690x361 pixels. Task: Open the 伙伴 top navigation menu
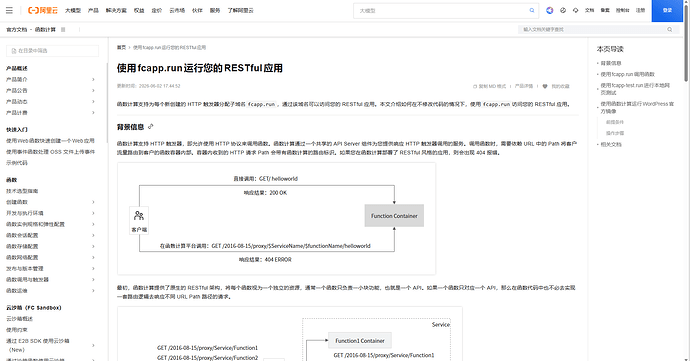coord(197,10)
